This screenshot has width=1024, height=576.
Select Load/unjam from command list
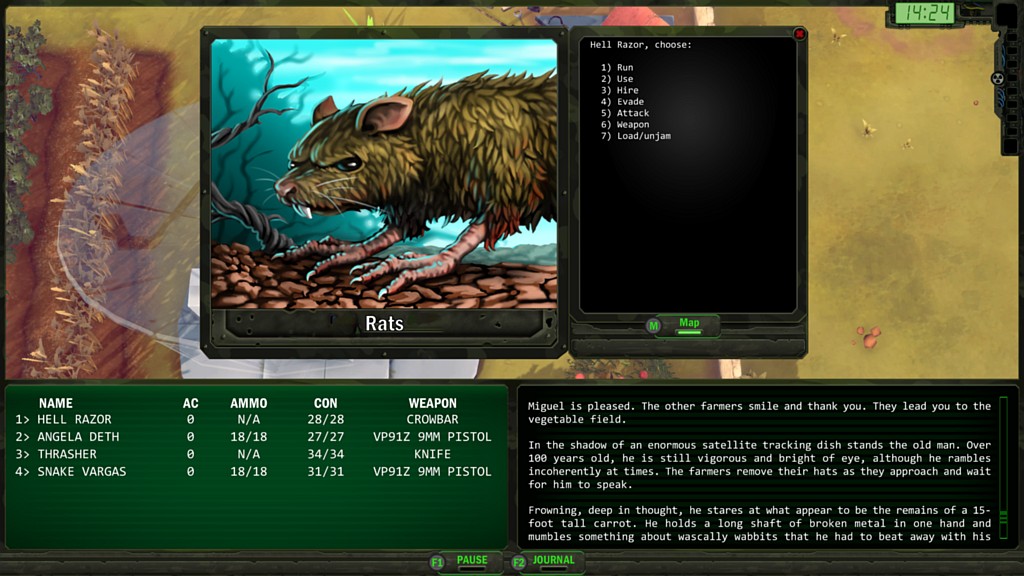coord(642,136)
